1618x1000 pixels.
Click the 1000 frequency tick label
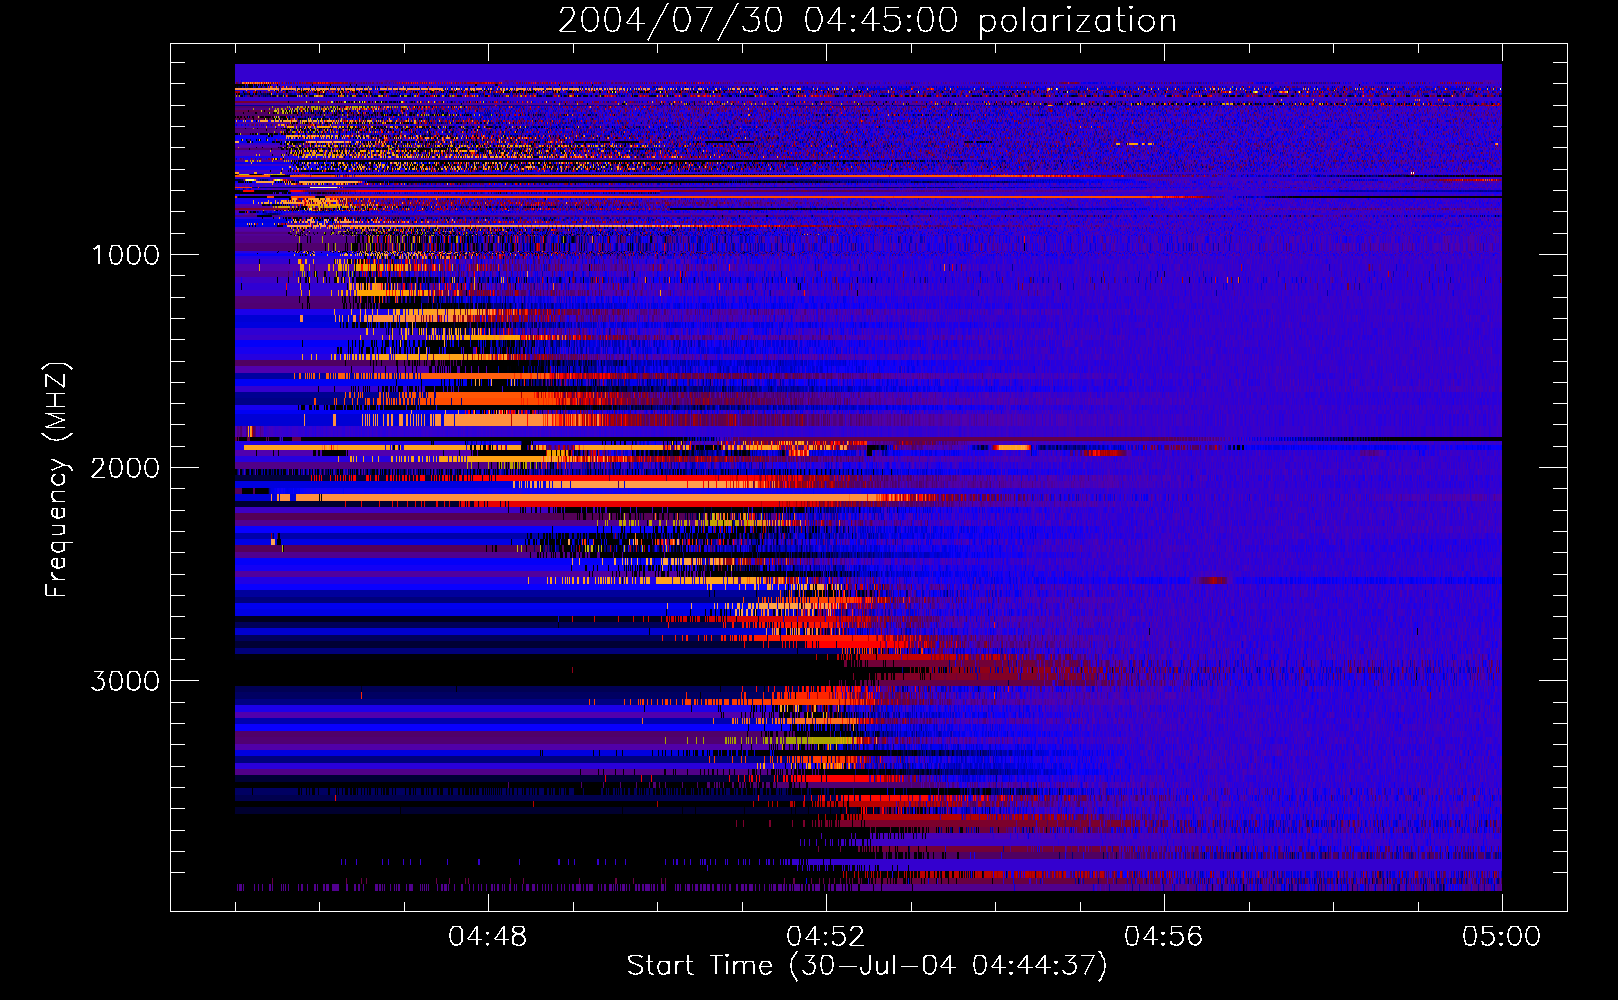(x=126, y=255)
